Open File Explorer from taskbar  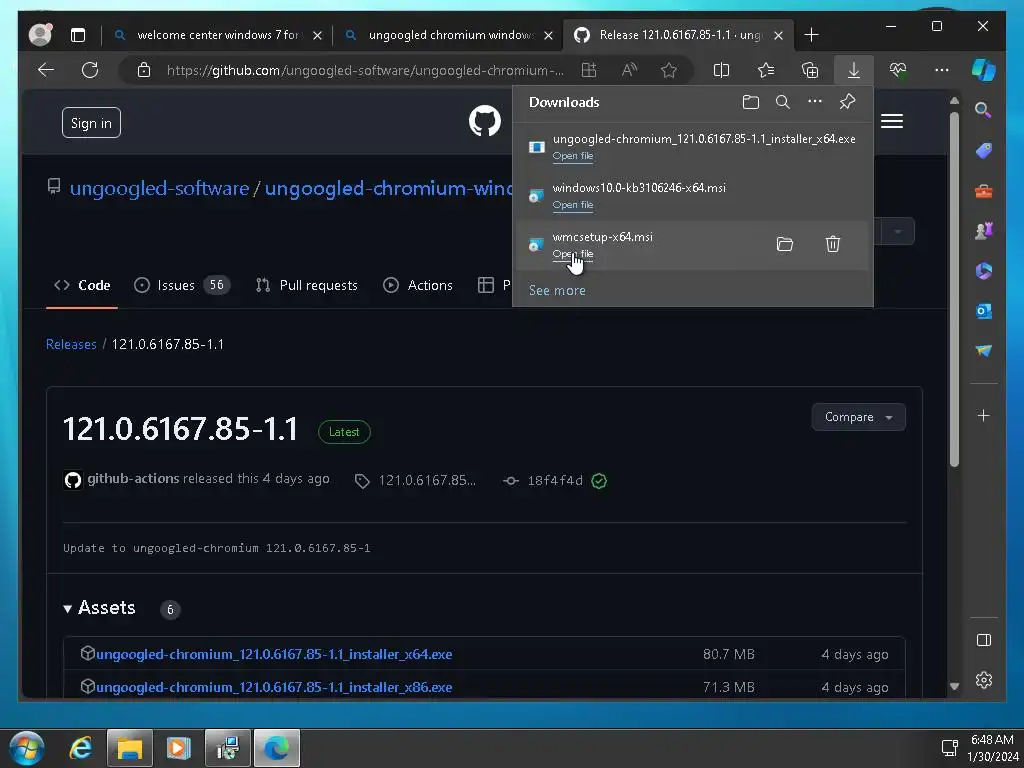[x=129, y=748]
